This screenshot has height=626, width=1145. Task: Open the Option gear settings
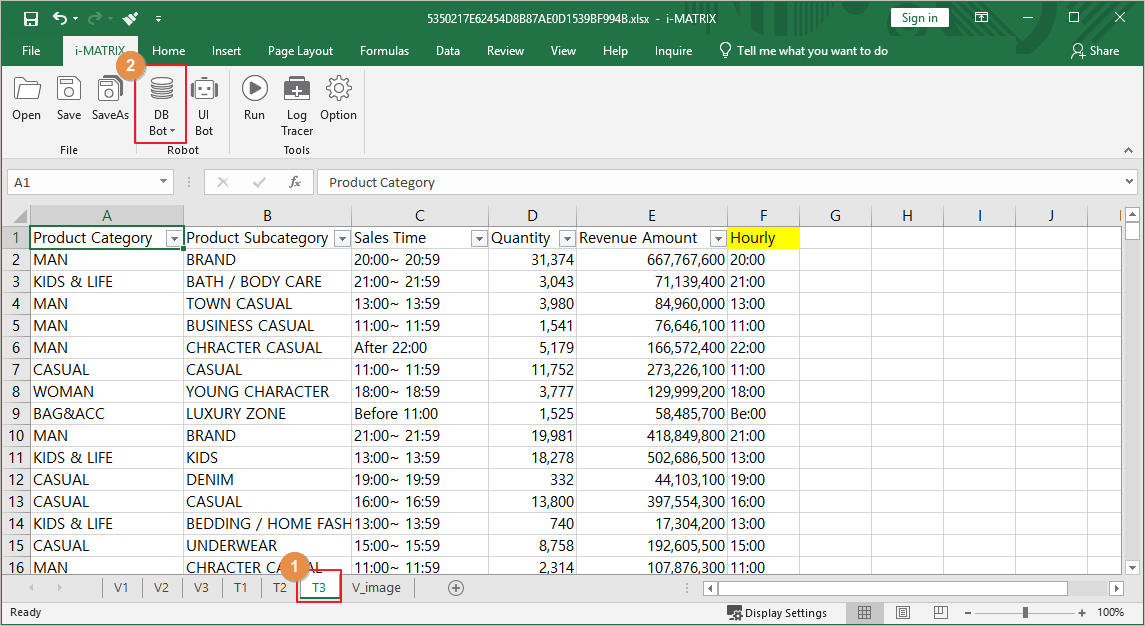point(338,98)
